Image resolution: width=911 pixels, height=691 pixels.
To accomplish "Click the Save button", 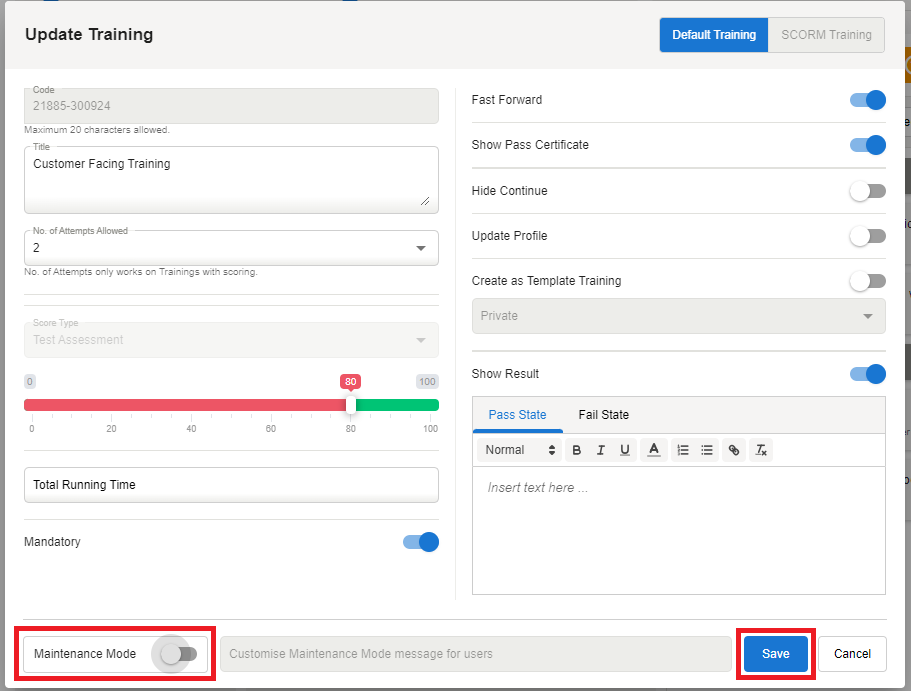I will tap(775, 654).
